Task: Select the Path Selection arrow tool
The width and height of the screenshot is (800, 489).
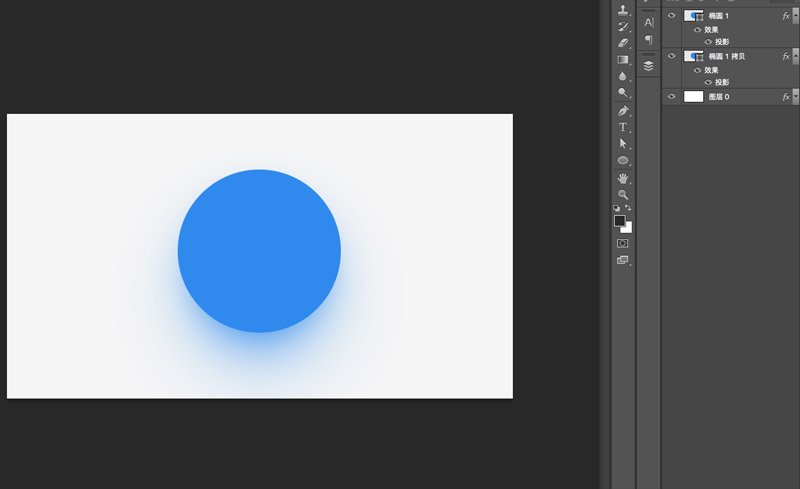Action: 622,143
